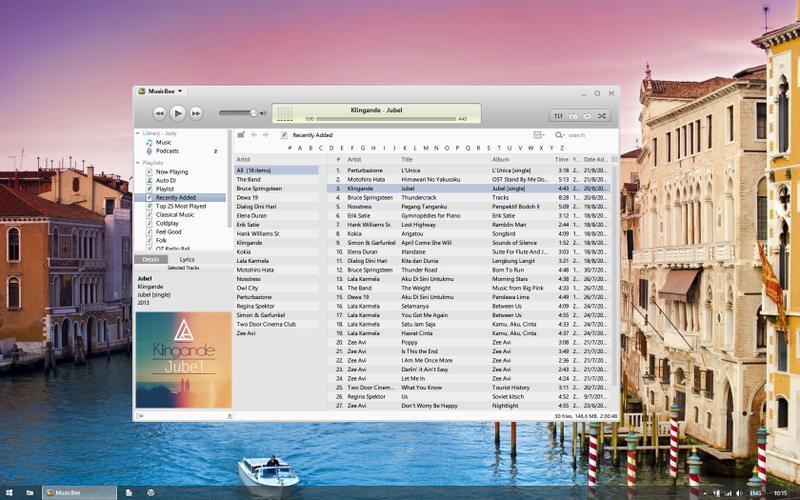Switch to the Lyrics tab
The width and height of the screenshot is (800, 500).
(187, 259)
